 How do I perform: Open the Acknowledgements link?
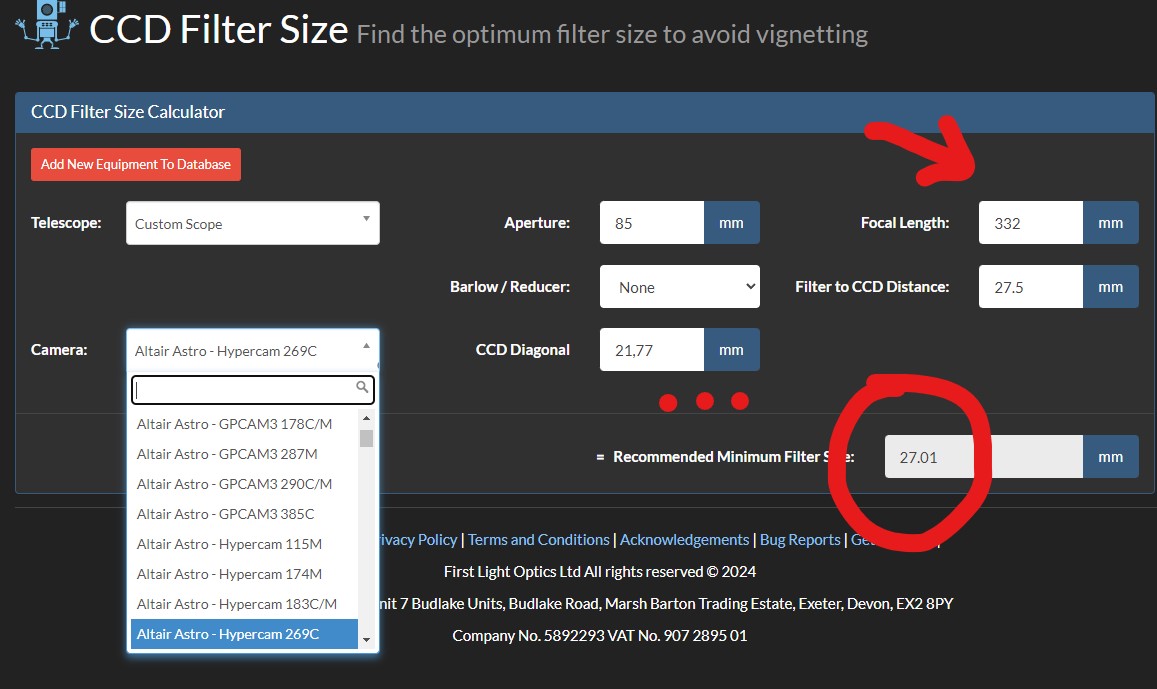(x=684, y=540)
